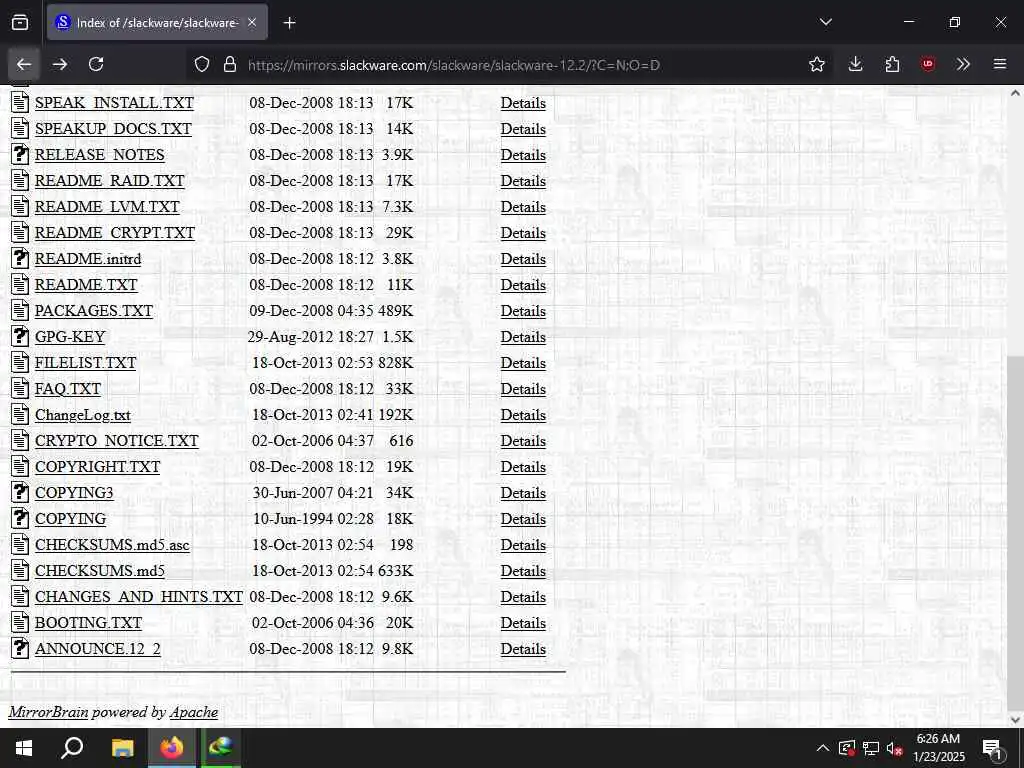This screenshot has height=768, width=1024.
Task: Open CHANGES_AND_HINTS.TXT
Action: (x=138, y=597)
